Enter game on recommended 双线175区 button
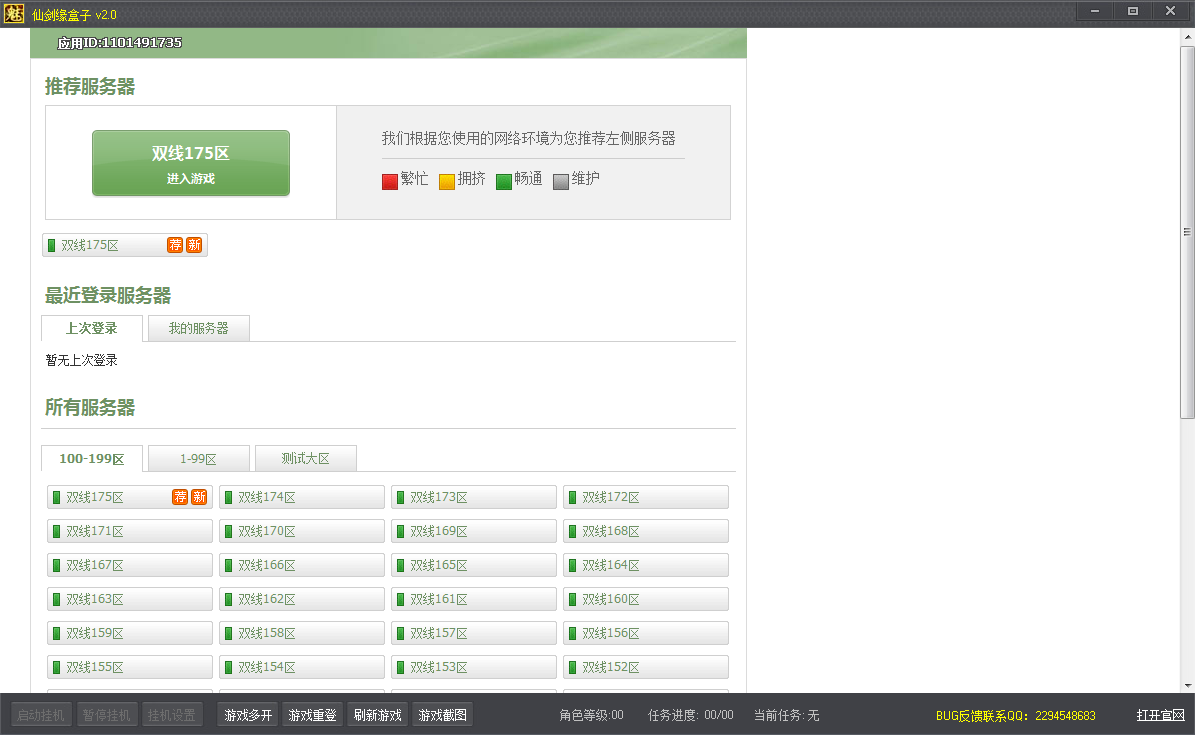This screenshot has width=1195, height=735. (191, 163)
